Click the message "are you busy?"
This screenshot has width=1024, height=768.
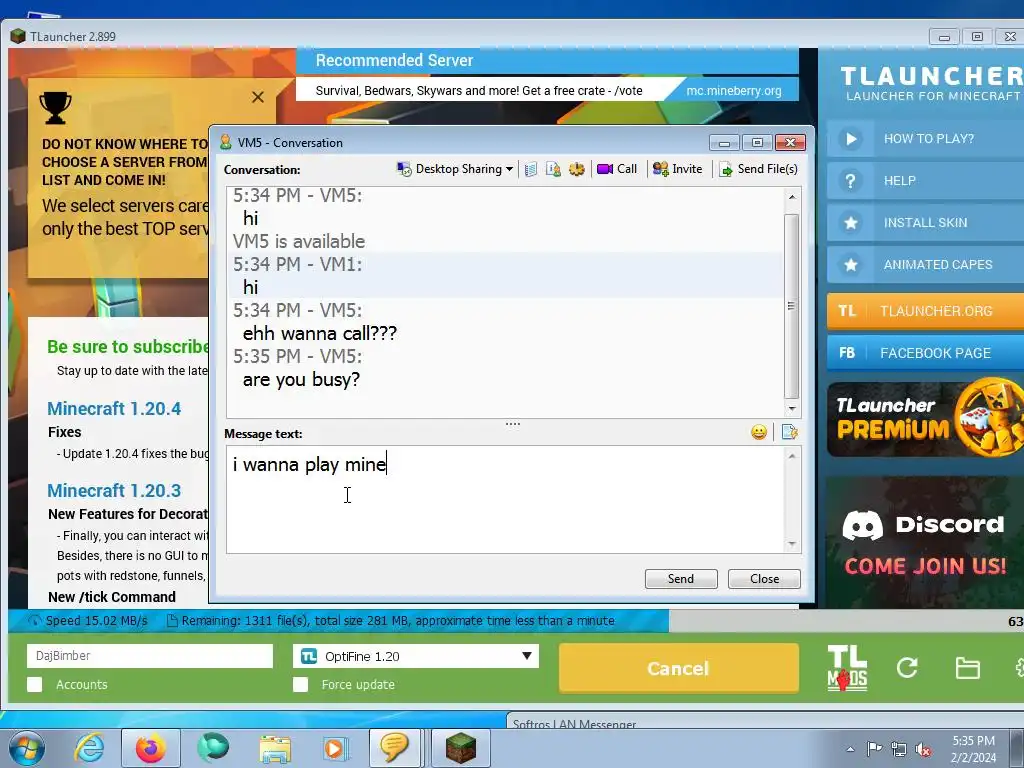point(301,379)
